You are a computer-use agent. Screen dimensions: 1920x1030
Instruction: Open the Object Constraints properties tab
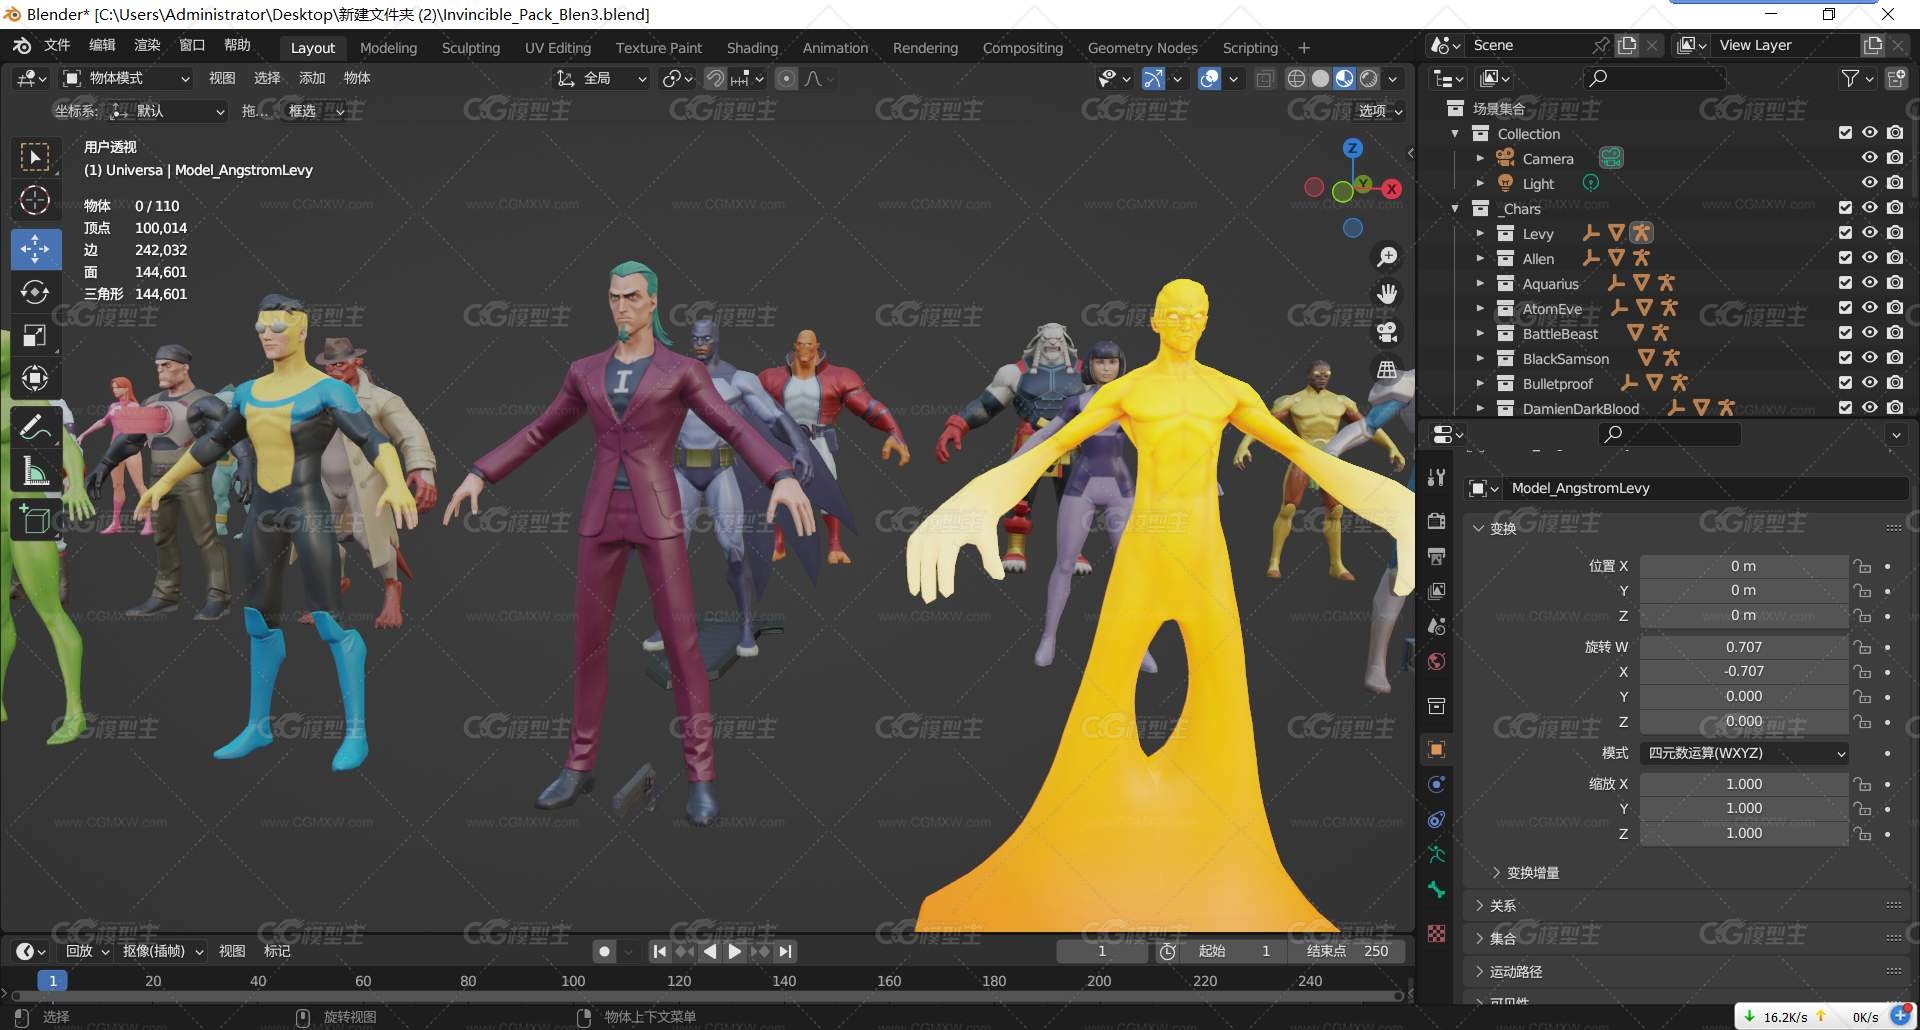[x=1437, y=819]
